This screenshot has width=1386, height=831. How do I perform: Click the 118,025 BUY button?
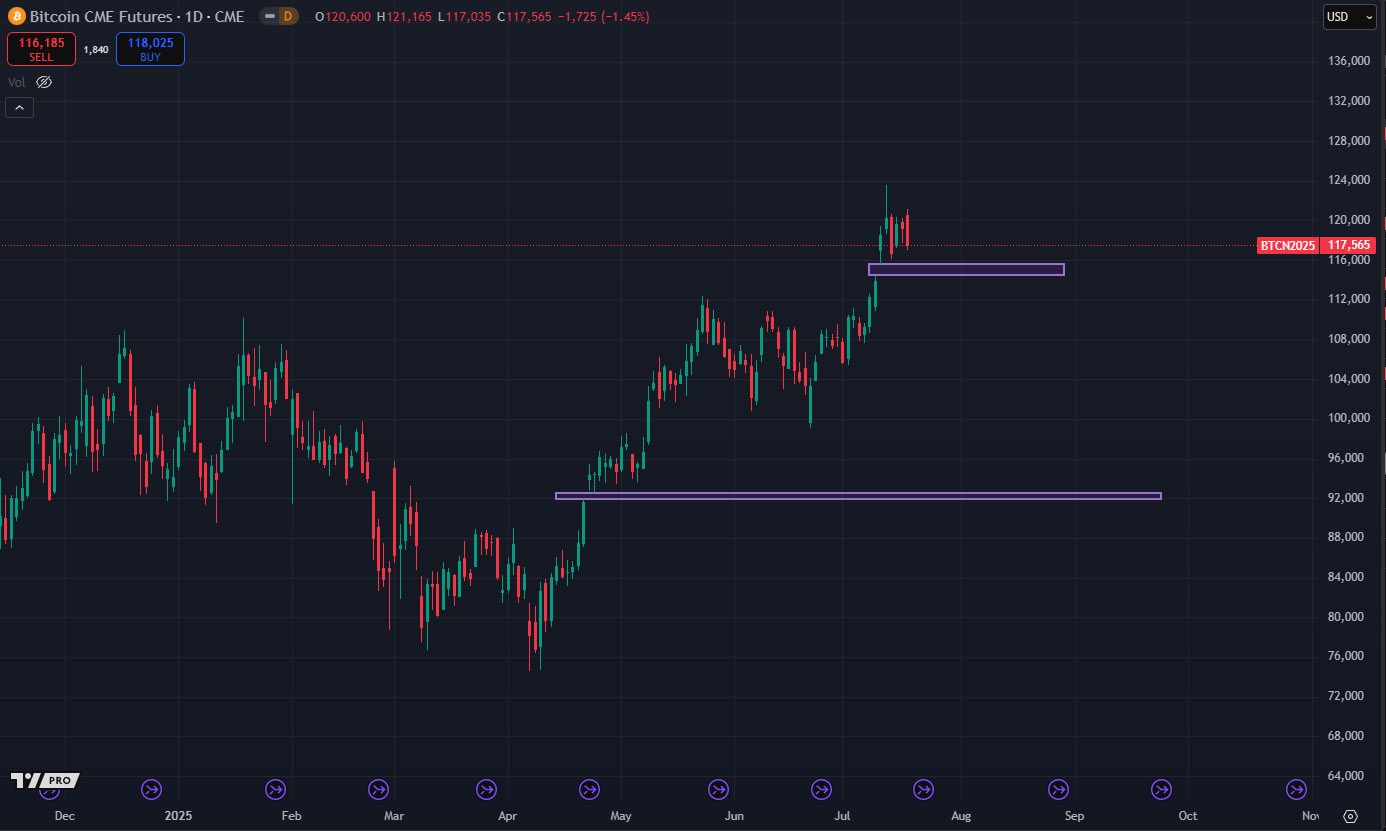click(x=150, y=50)
